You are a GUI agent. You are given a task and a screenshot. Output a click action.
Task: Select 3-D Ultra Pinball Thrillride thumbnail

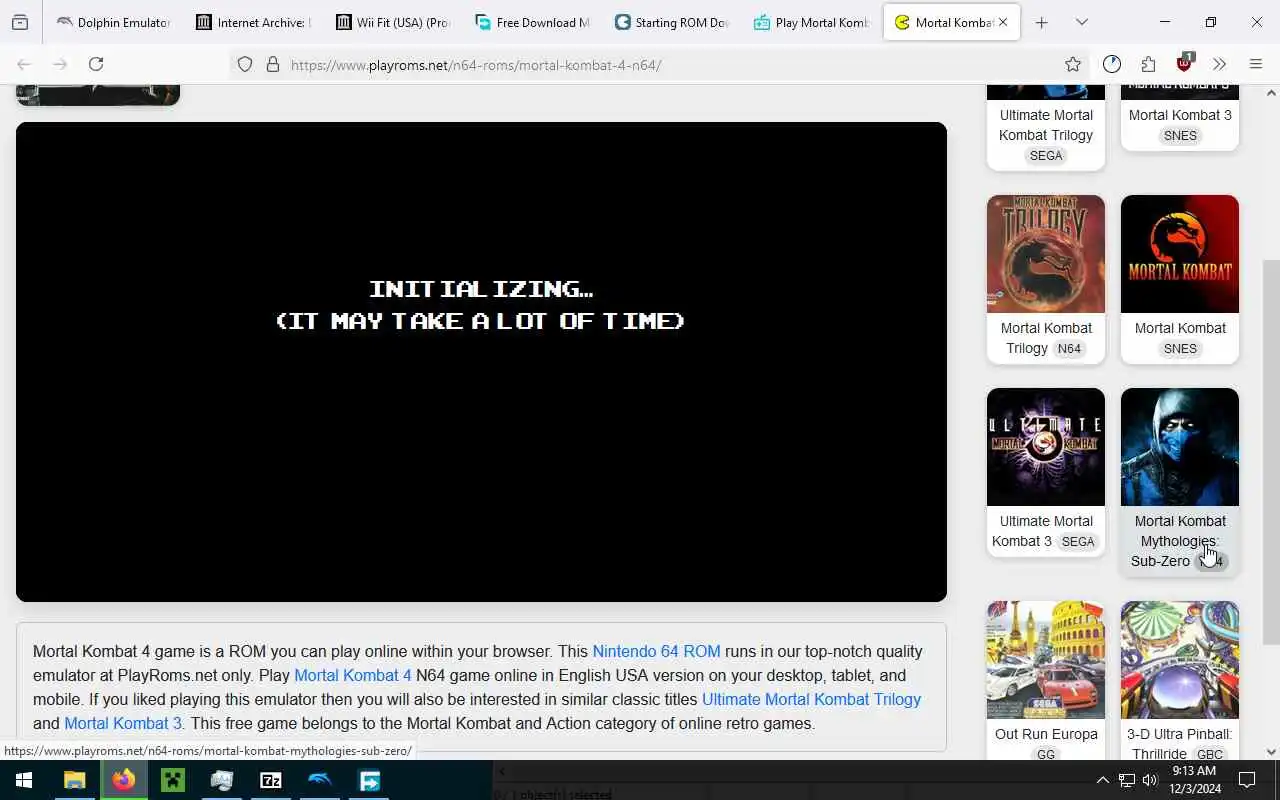point(1180,660)
